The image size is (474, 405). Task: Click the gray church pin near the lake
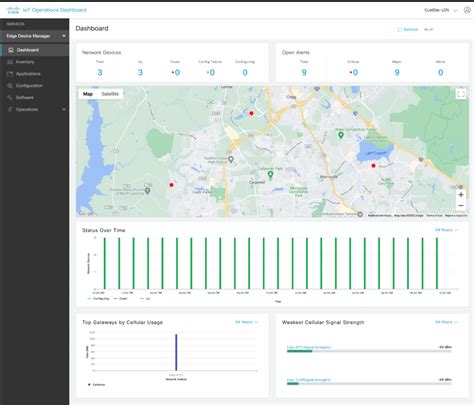pyautogui.click(x=147, y=191)
